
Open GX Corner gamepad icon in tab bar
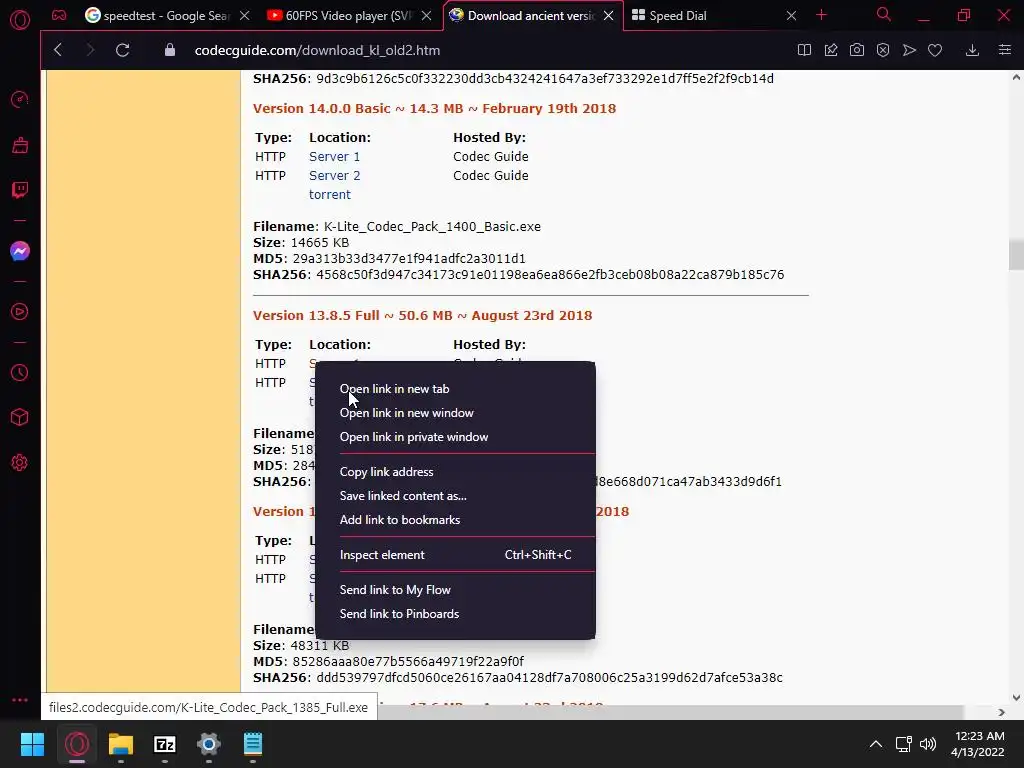point(59,15)
